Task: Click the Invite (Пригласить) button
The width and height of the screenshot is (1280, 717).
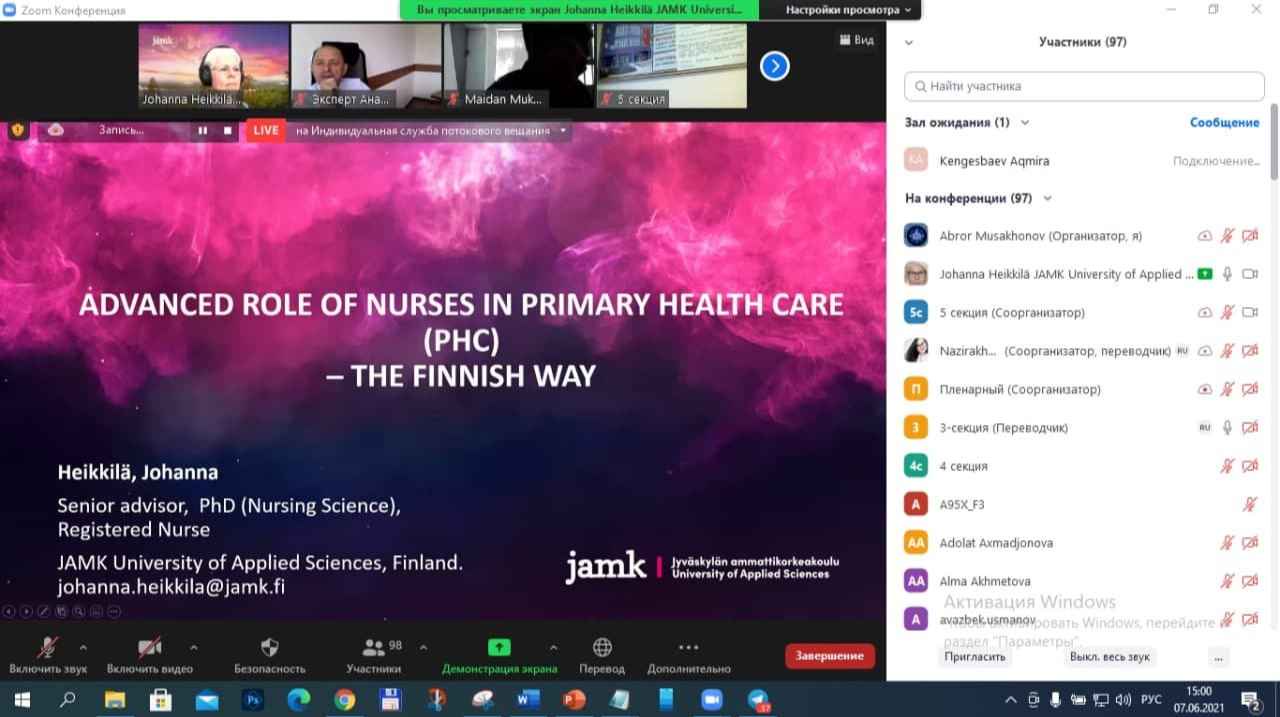Action: 975,657
